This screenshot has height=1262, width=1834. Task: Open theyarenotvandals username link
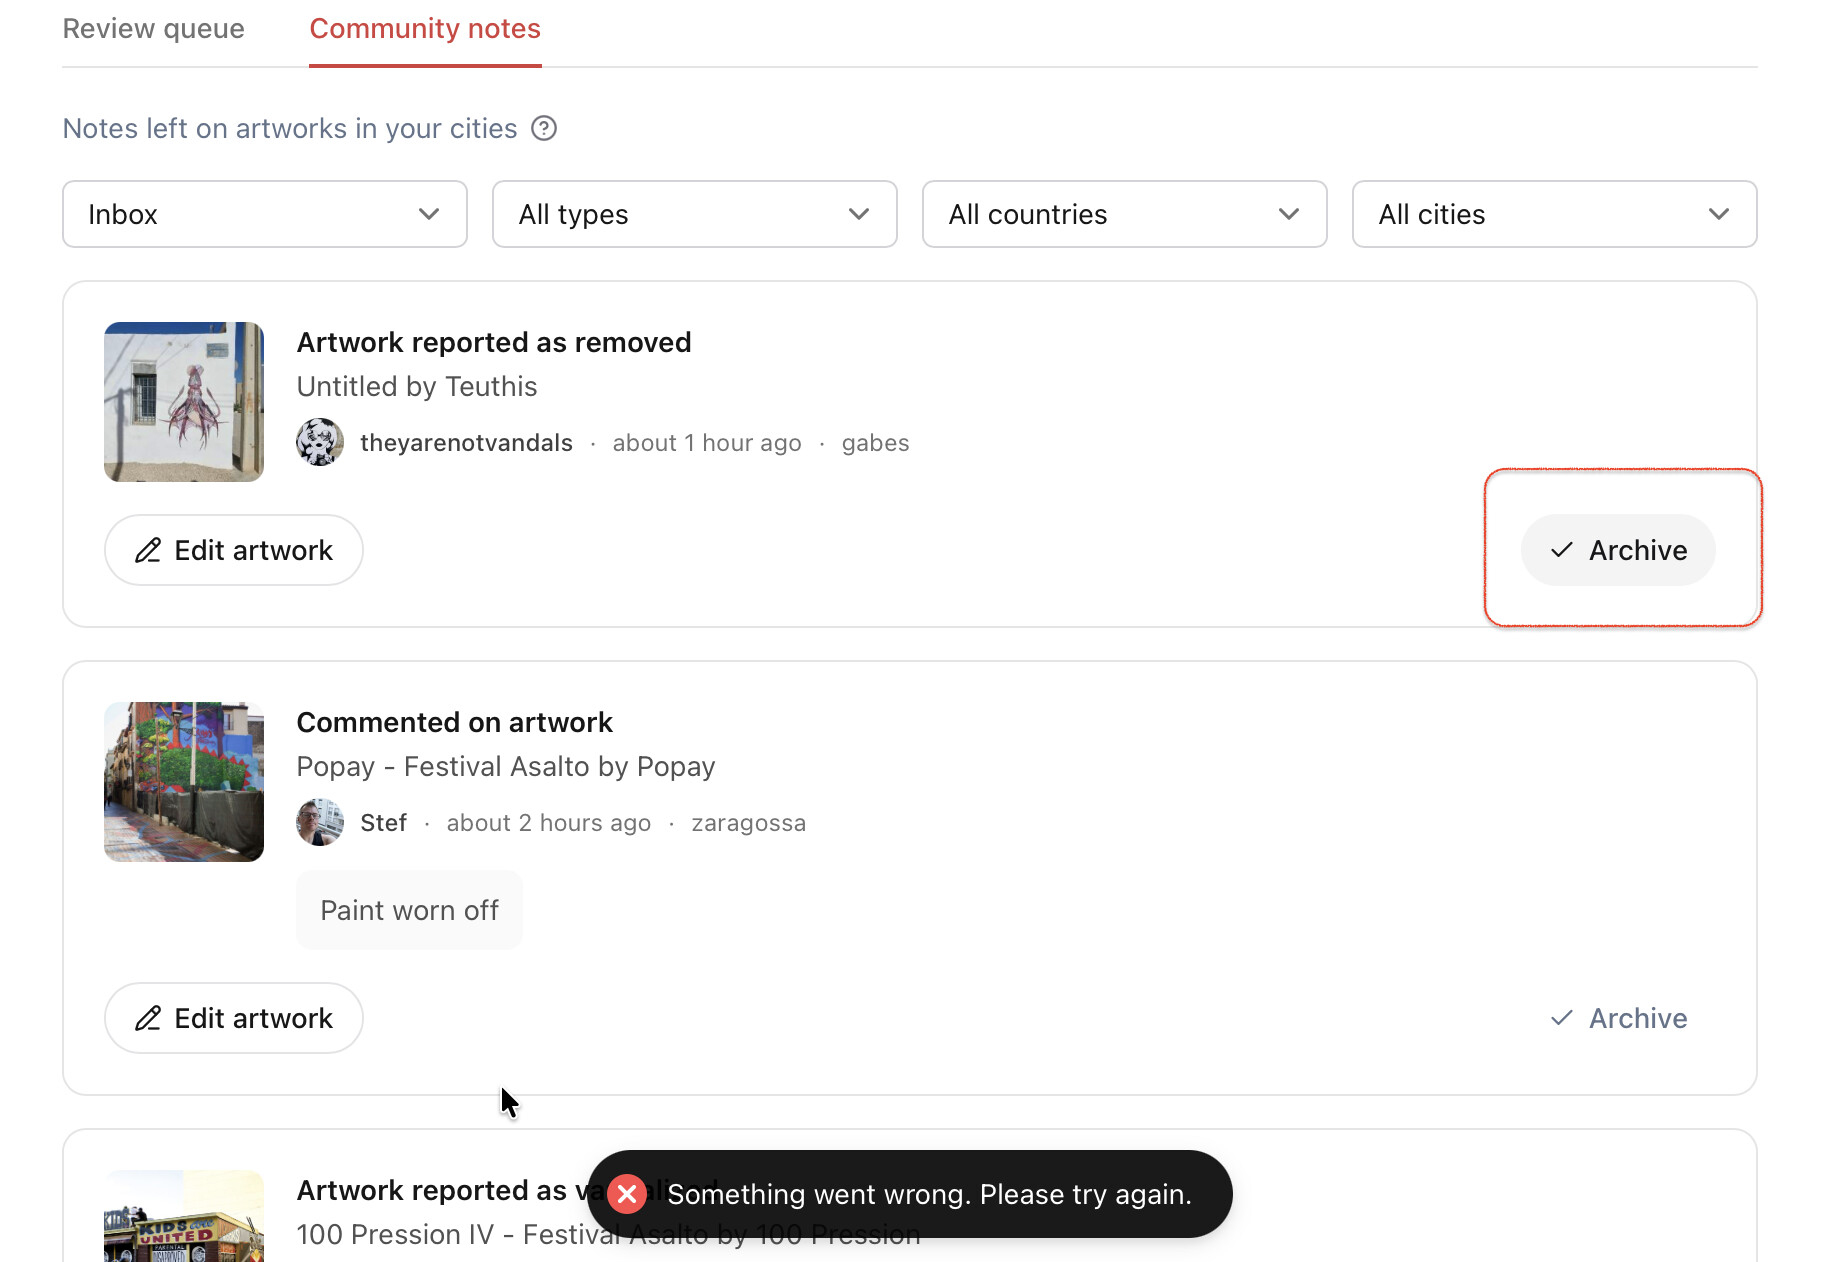466,443
